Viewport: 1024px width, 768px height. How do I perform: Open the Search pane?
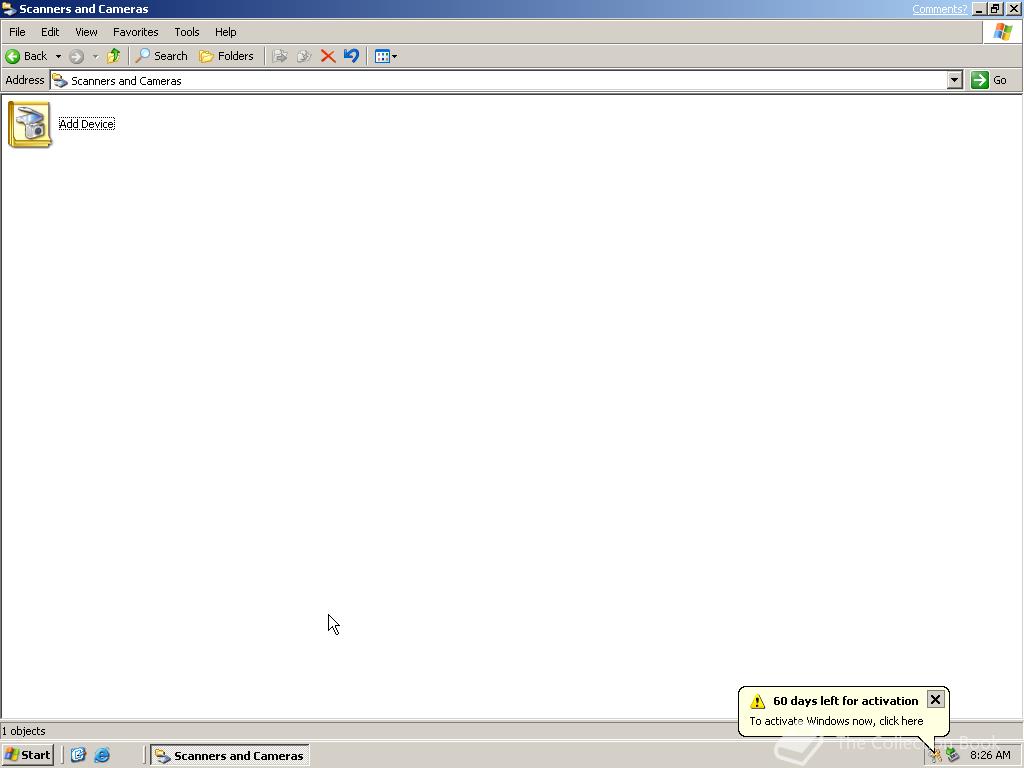click(x=161, y=56)
